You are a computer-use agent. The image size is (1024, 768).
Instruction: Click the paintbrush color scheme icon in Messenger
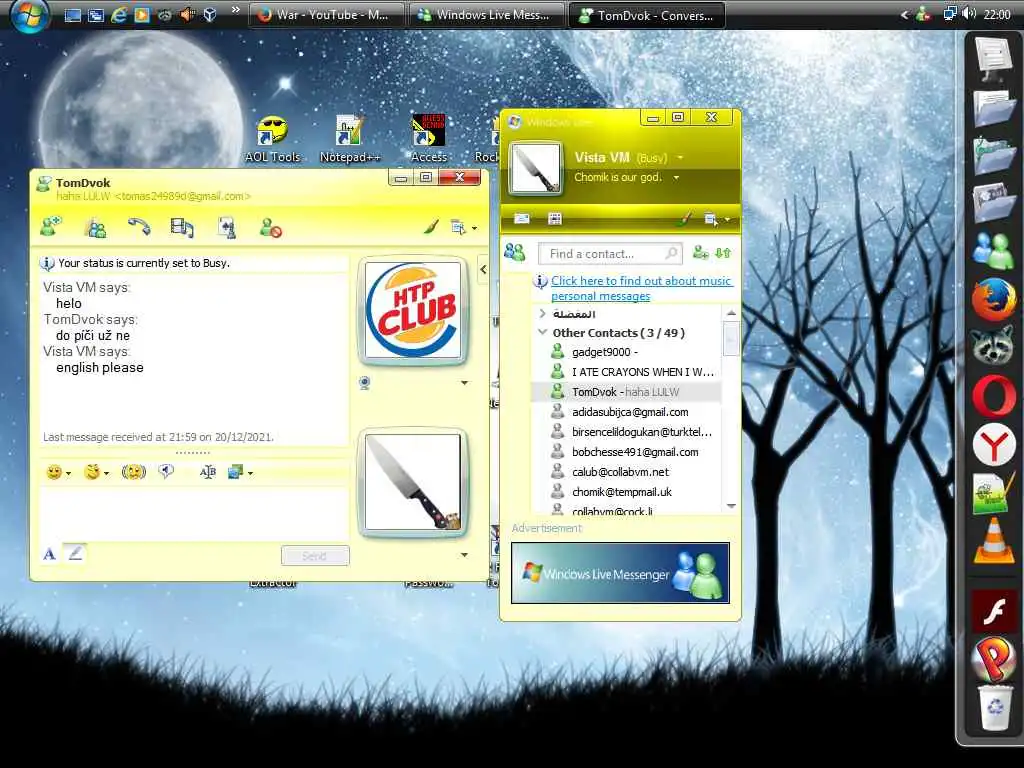tap(684, 218)
